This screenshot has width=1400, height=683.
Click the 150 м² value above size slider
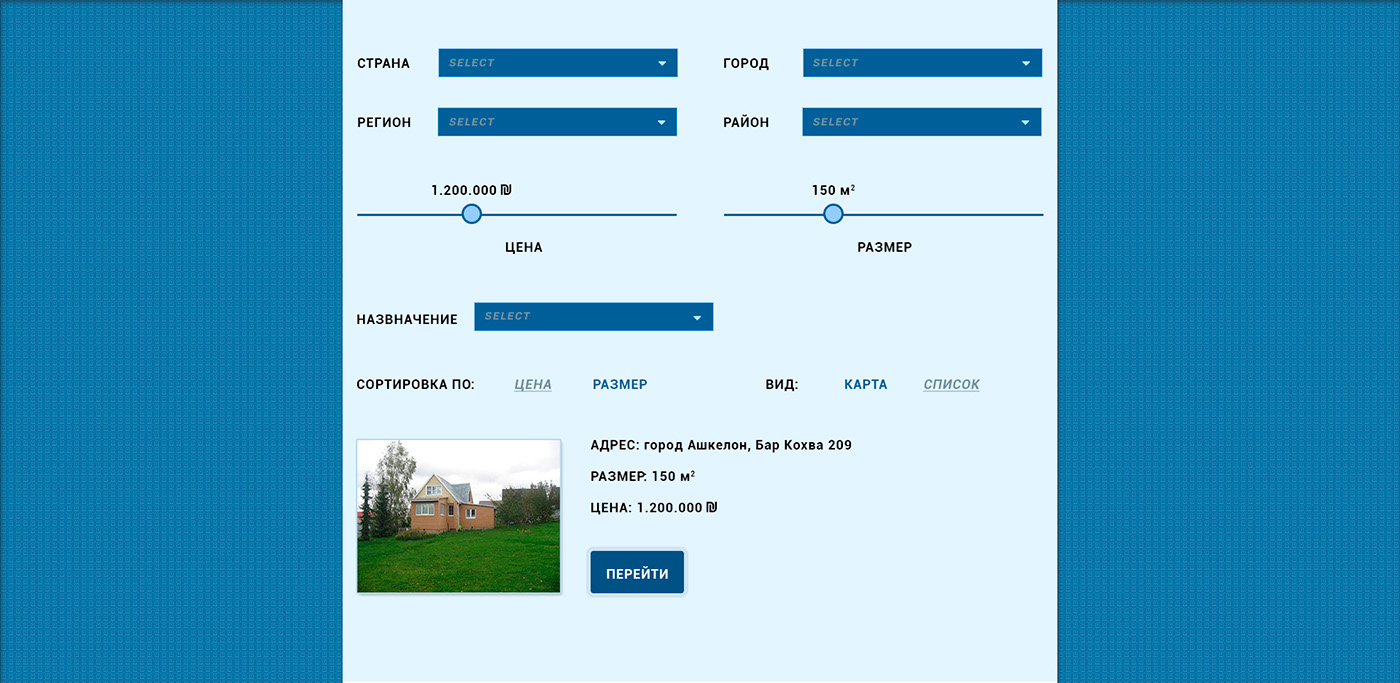(x=833, y=190)
